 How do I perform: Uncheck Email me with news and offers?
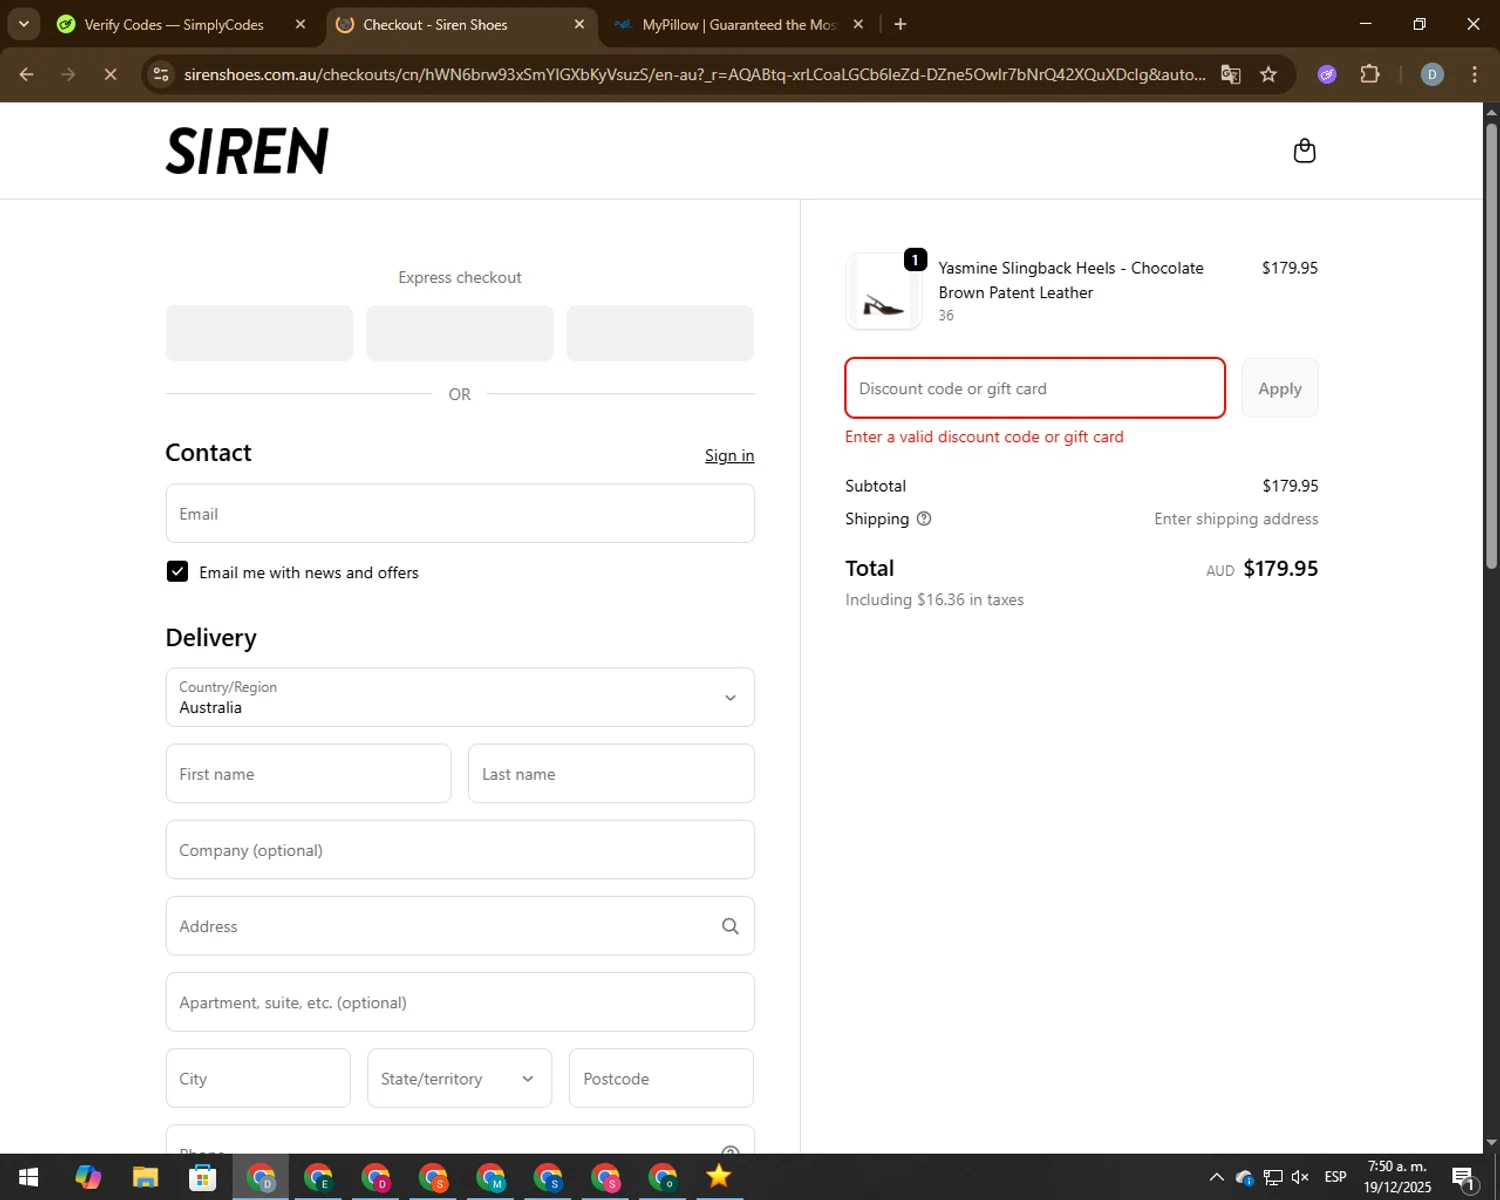click(x=177, y=571)
